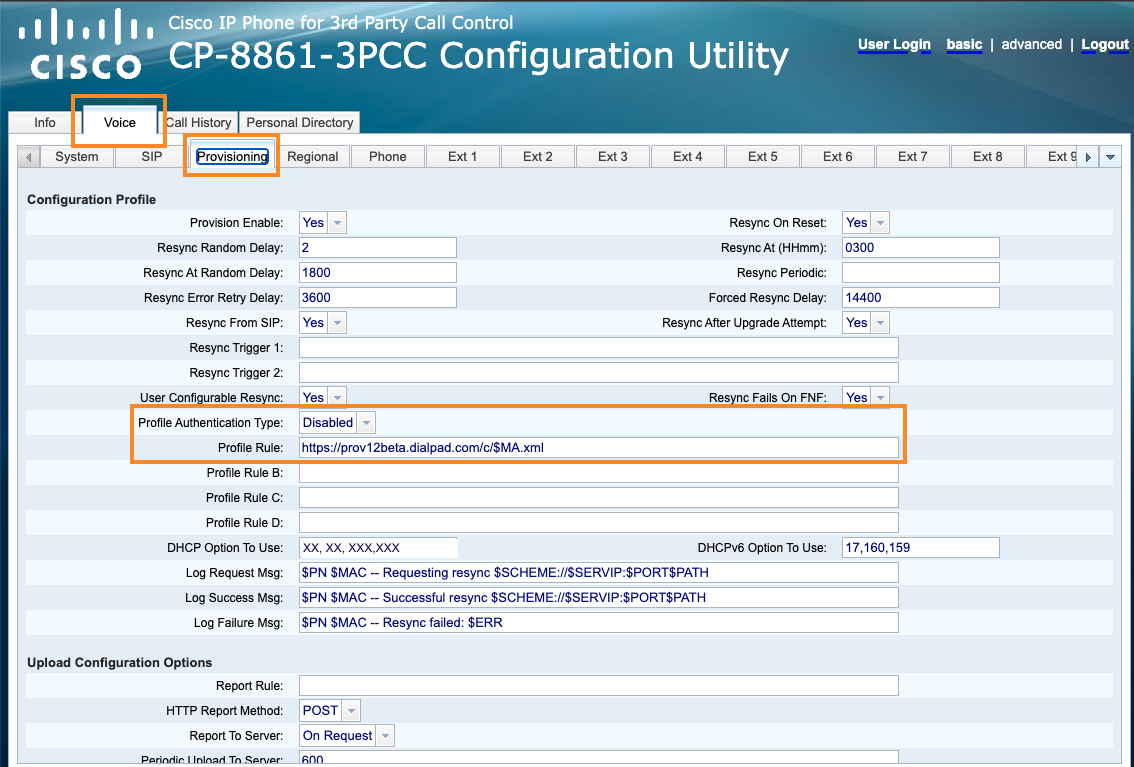The width and height of the screenshot is (1134, 767).
Task: Click the Resync At Random Delay field
Action: point(378,273)
